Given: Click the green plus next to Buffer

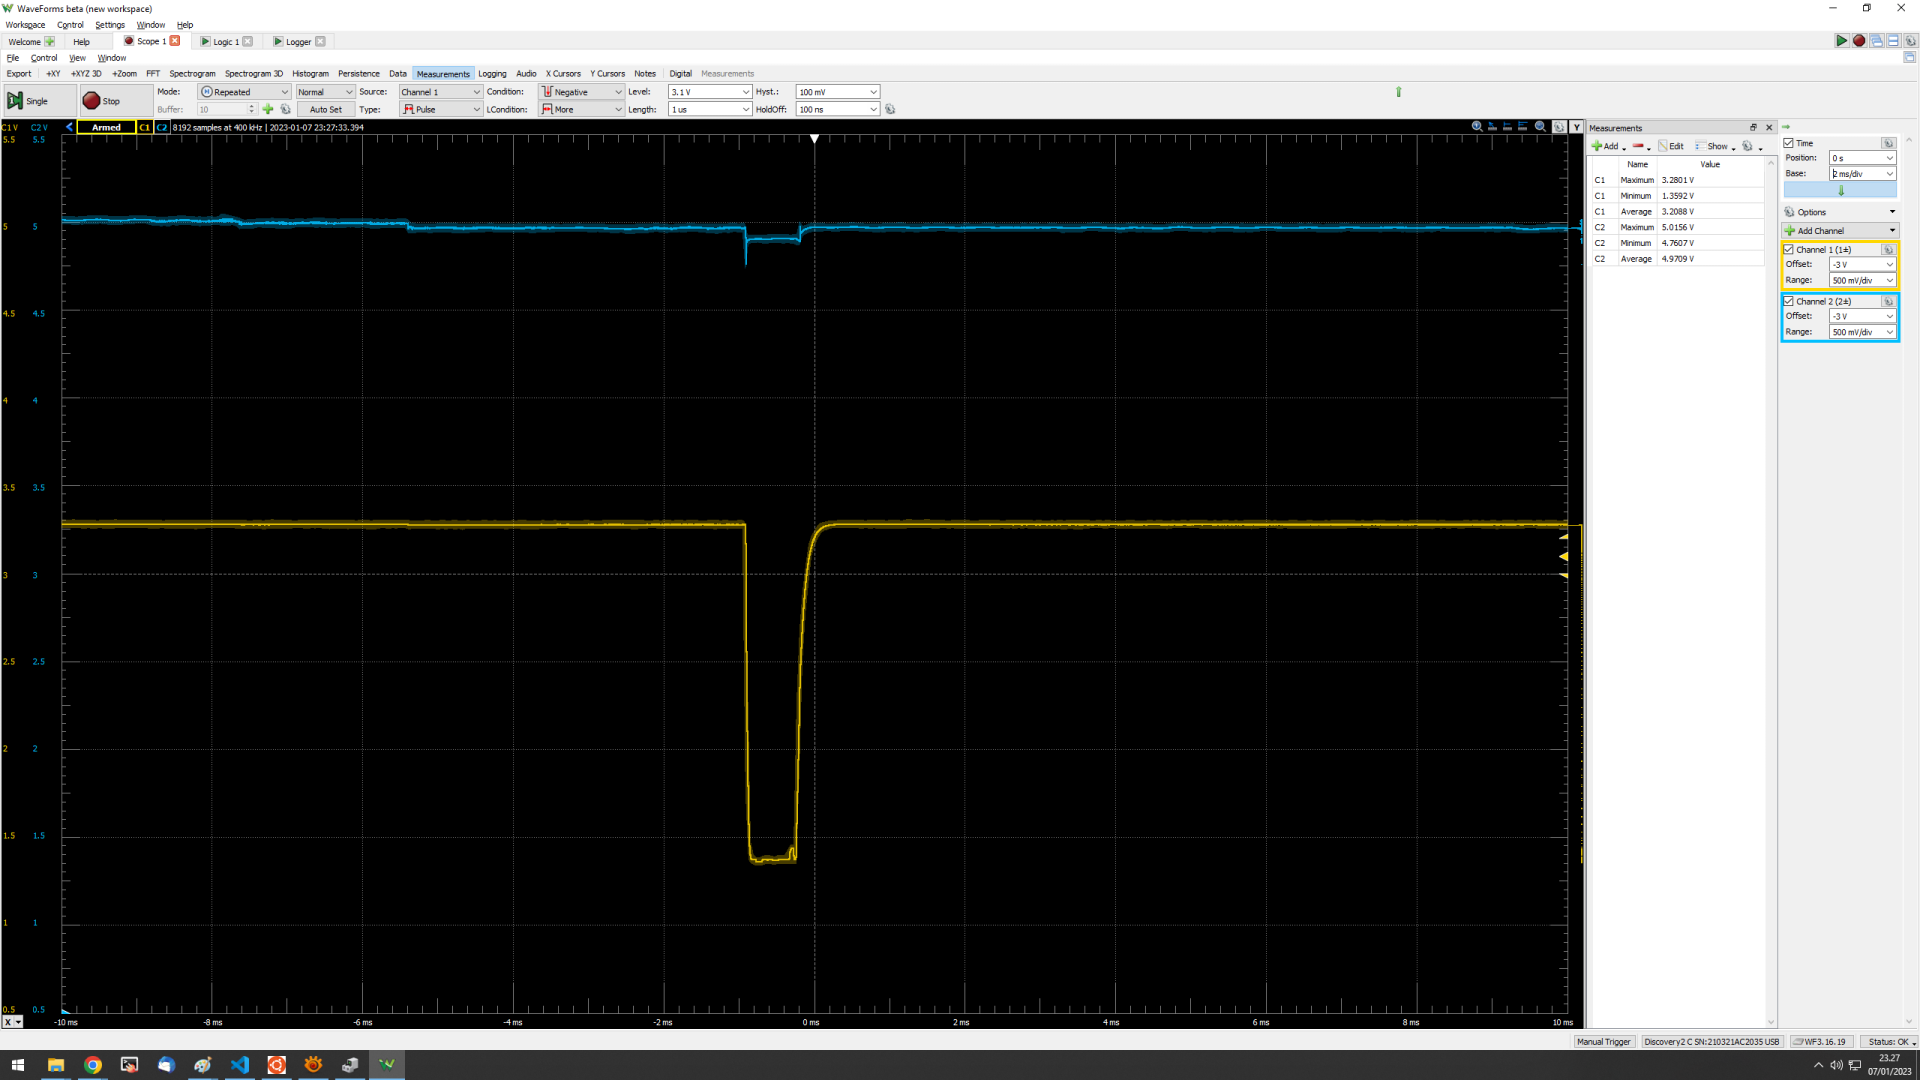Looking at the screenshot, I should click(x=268, y=110).
